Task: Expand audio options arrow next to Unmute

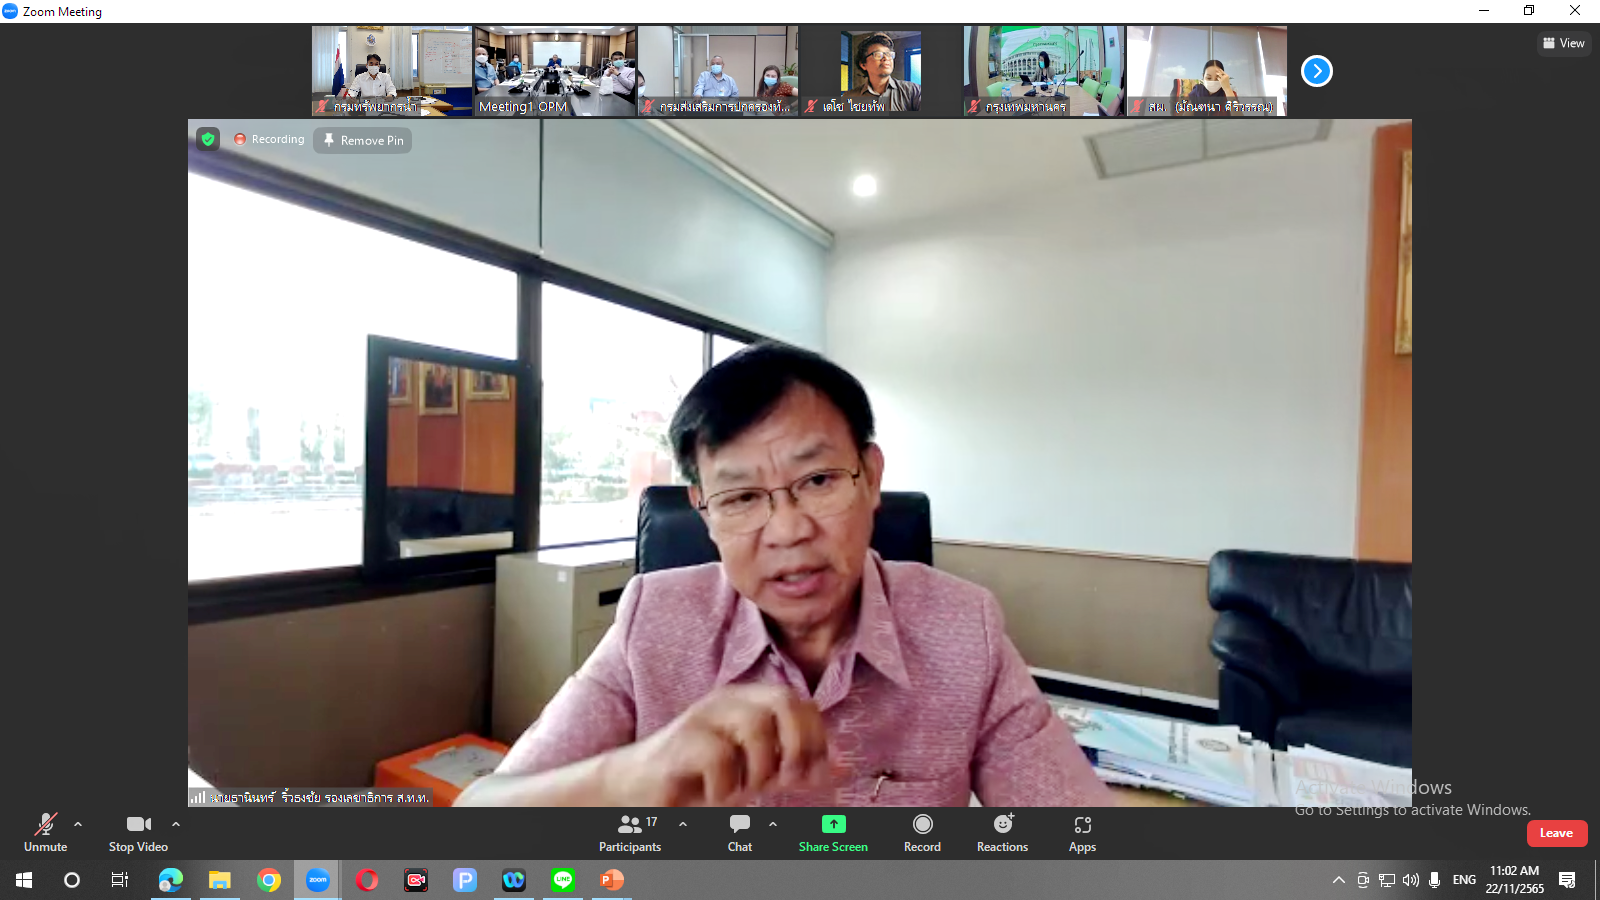Action: [x=78, y=824]
